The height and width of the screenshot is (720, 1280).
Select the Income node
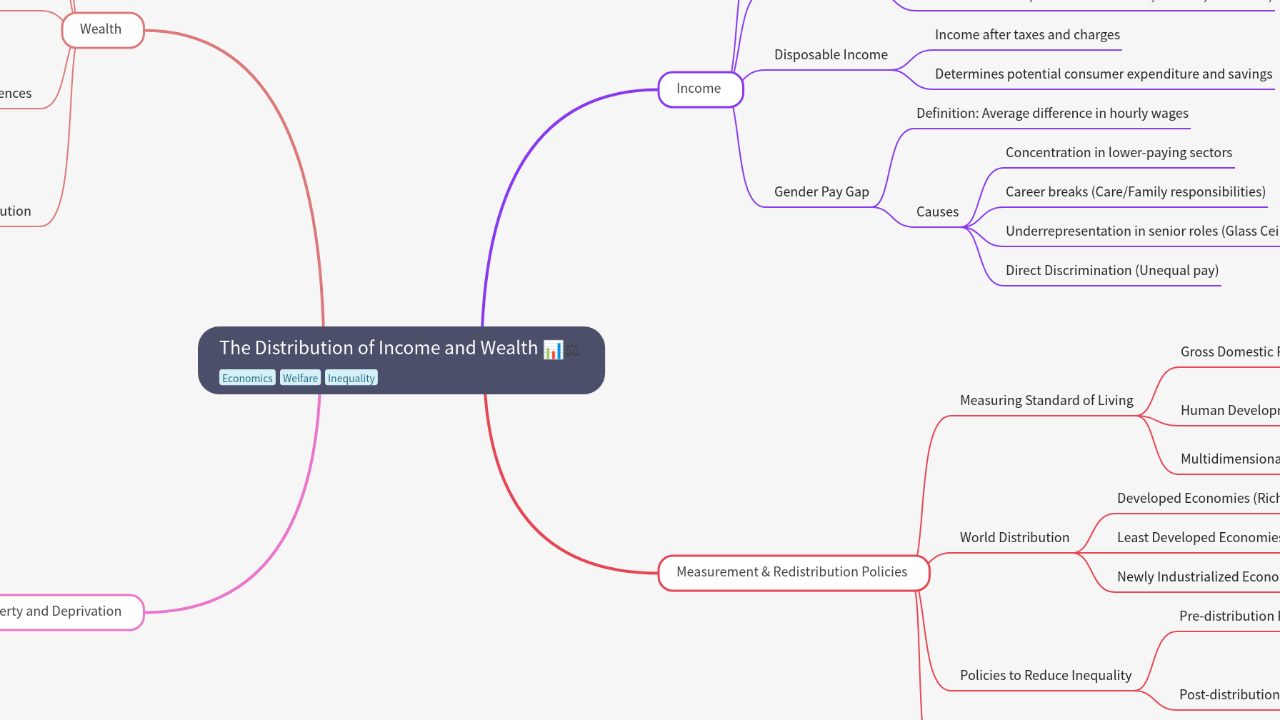[x=699, y=89]
